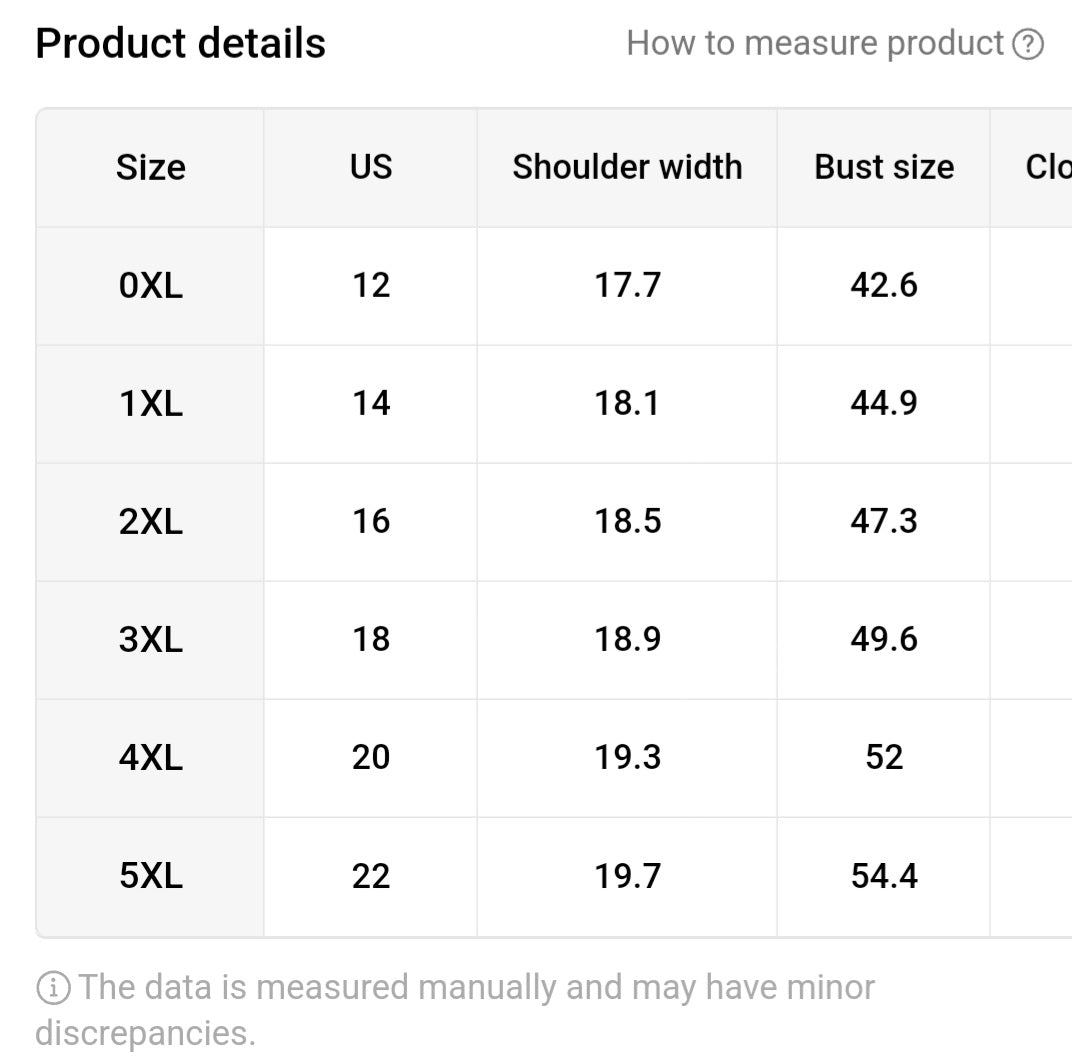Screen dimensions: 1072x1062
Task: Select the 4XL size row label
Action: 150,758
